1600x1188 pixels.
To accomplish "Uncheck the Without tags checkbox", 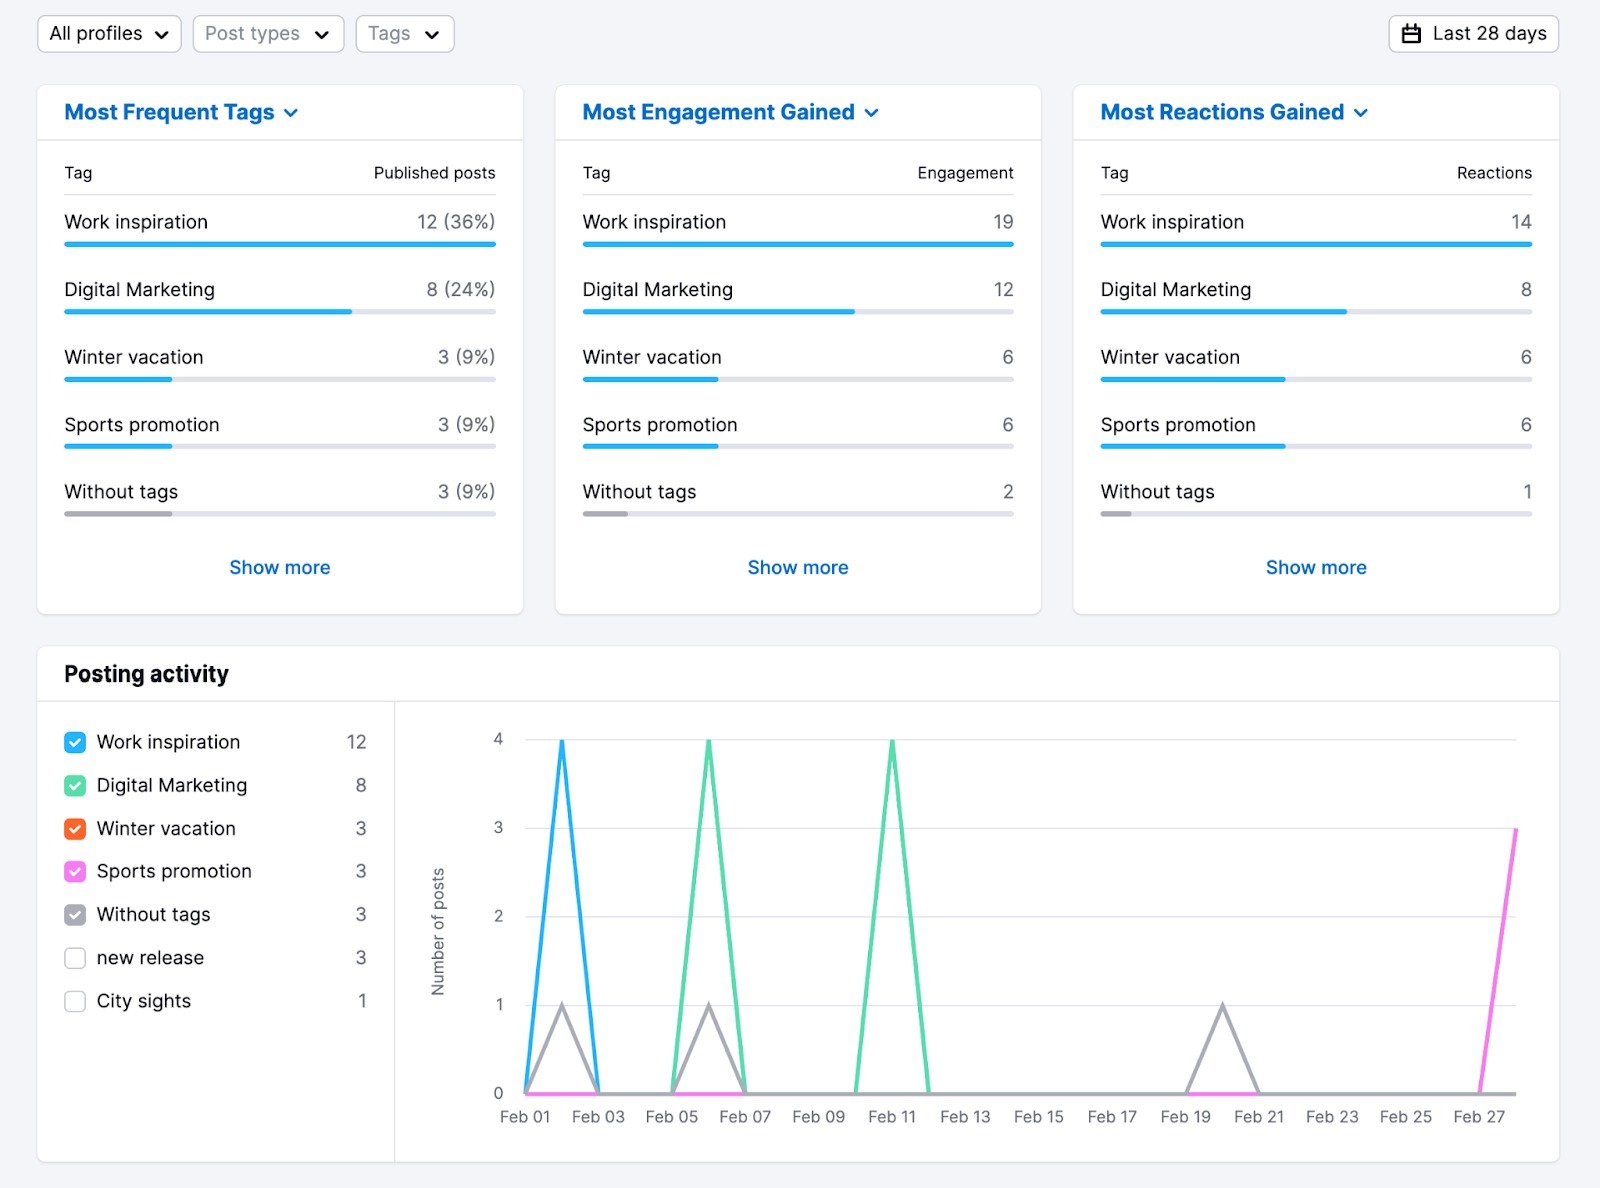I will click(x=74, y=914).
